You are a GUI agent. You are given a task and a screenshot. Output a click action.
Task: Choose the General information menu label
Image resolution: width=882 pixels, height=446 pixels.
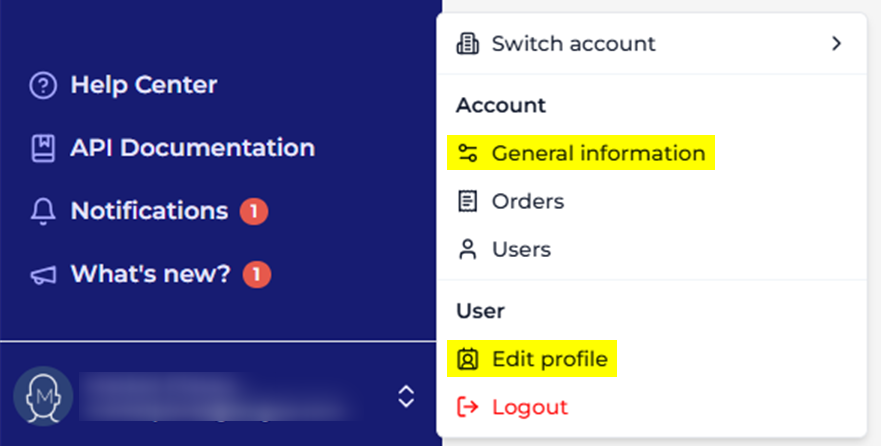[598, 154]
